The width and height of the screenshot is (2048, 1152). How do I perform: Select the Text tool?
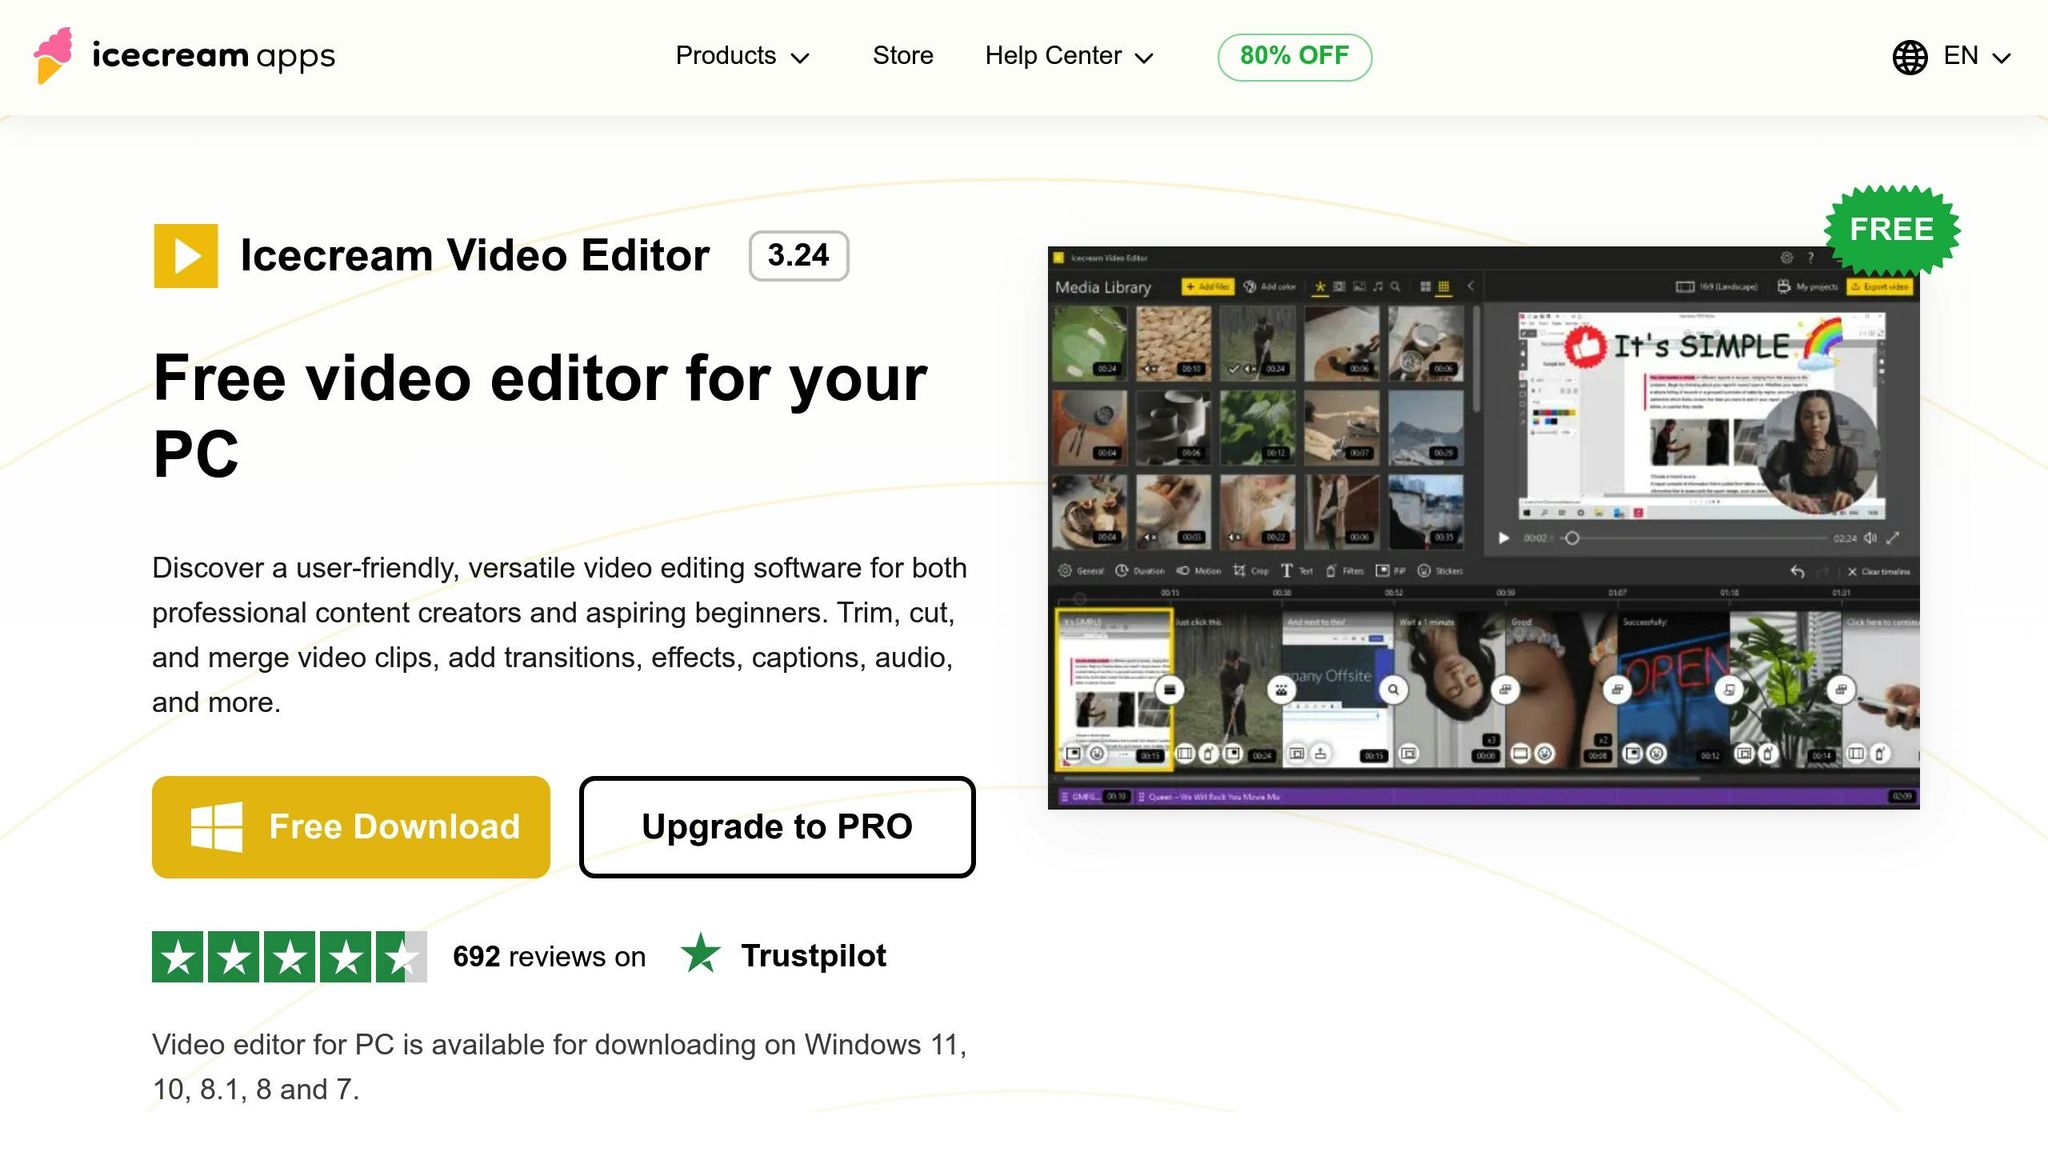coord(1297,571)
